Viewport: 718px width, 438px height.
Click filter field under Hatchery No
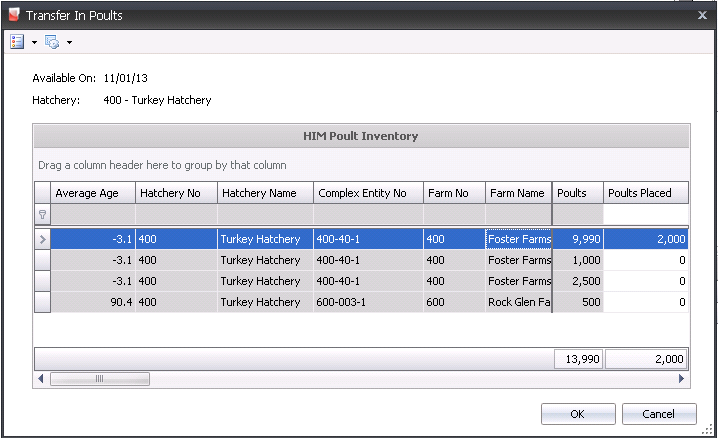(176, 214)
